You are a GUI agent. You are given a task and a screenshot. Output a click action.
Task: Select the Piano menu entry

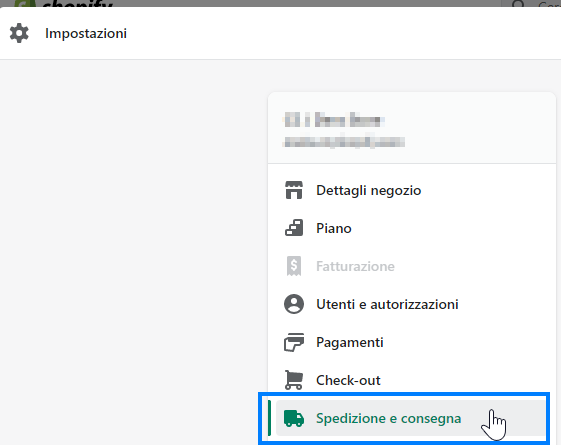411,228
